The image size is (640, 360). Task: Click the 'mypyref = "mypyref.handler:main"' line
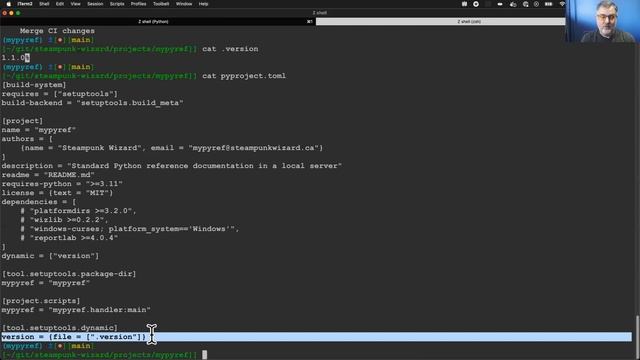76,310
